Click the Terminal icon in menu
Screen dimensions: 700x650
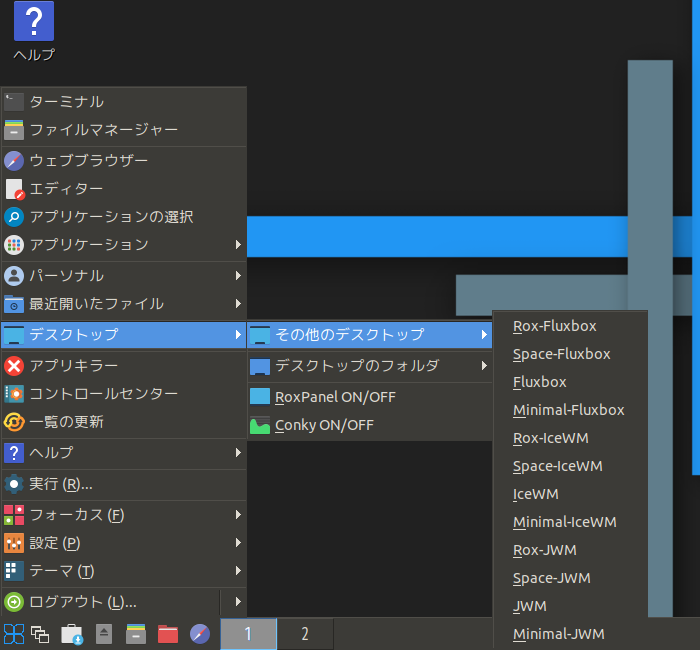14,102
